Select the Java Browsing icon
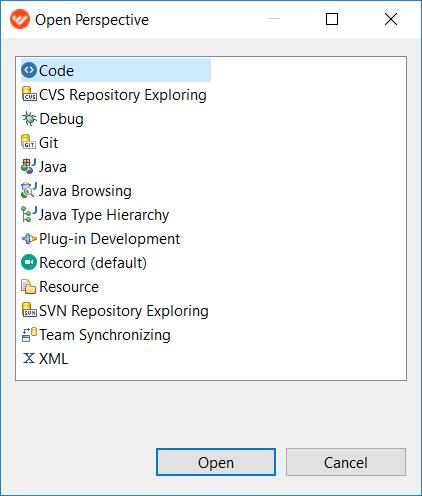Viewport: 422px width, 496px height. pyautogui.click(x=29, y=190)
